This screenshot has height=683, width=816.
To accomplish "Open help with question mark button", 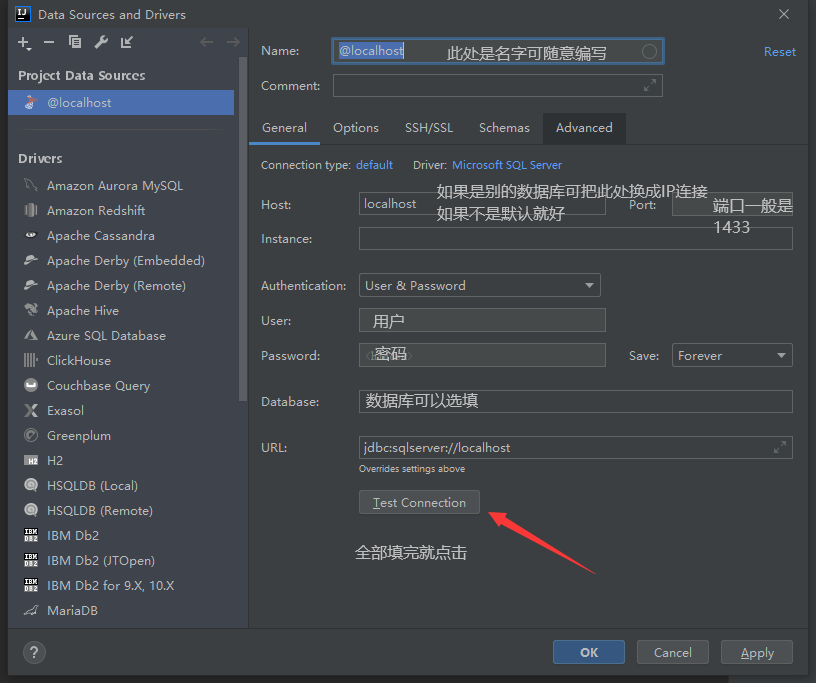I will tap(34, 652).
